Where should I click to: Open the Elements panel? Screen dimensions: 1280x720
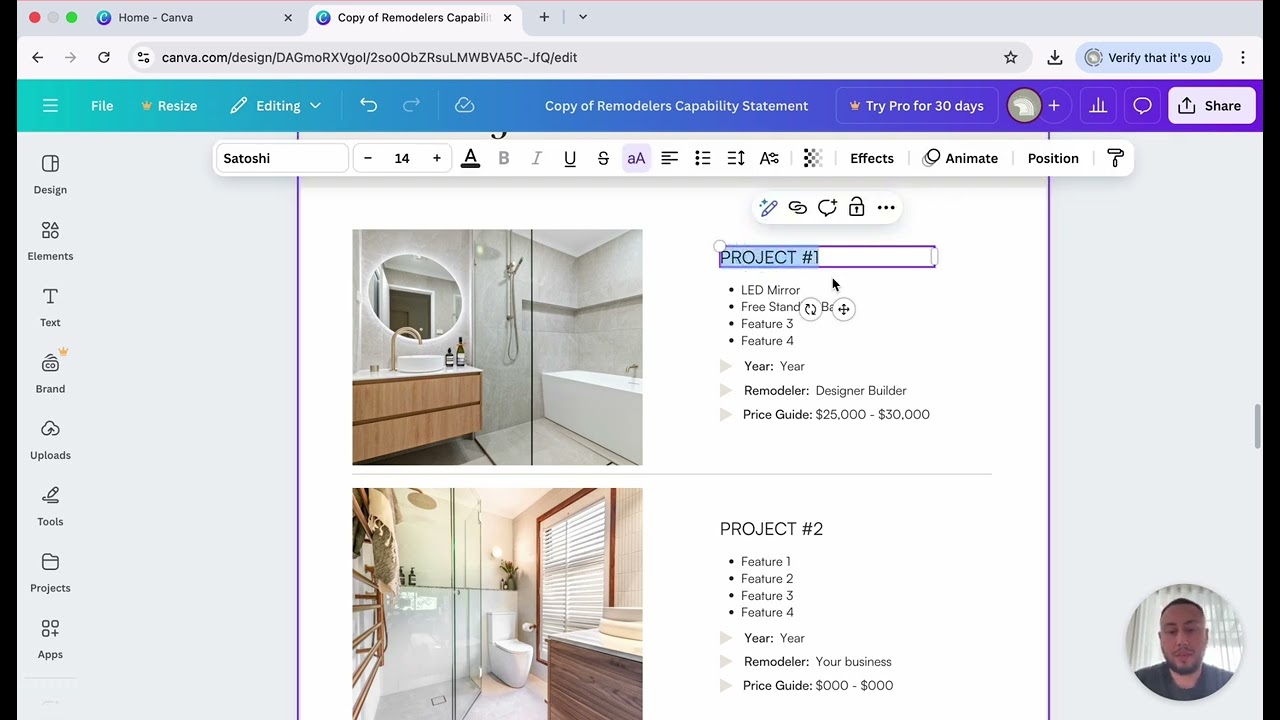[50, 241]
